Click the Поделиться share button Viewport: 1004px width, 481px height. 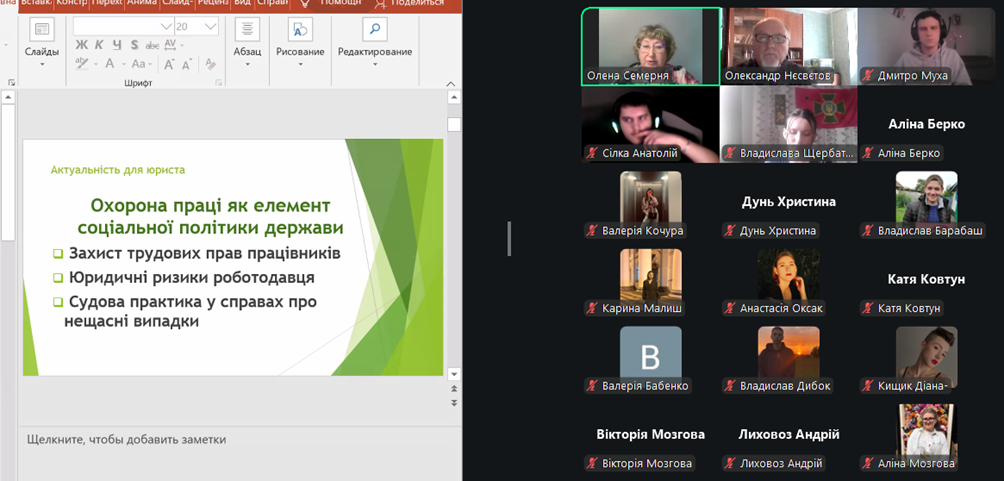(x=410, y=3)
